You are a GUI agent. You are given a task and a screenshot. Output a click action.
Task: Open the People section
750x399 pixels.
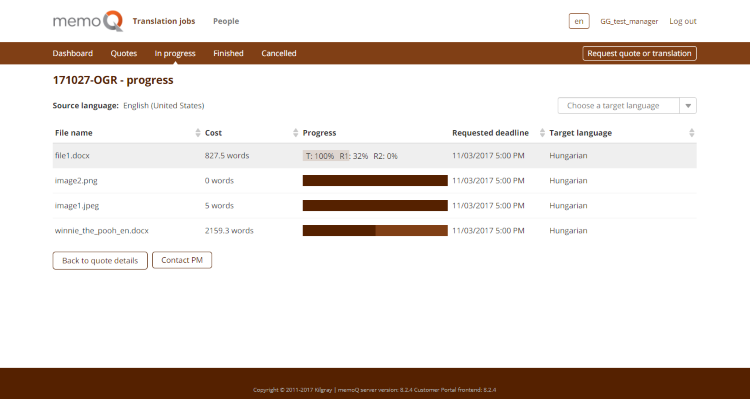click(x=226, y=21)
